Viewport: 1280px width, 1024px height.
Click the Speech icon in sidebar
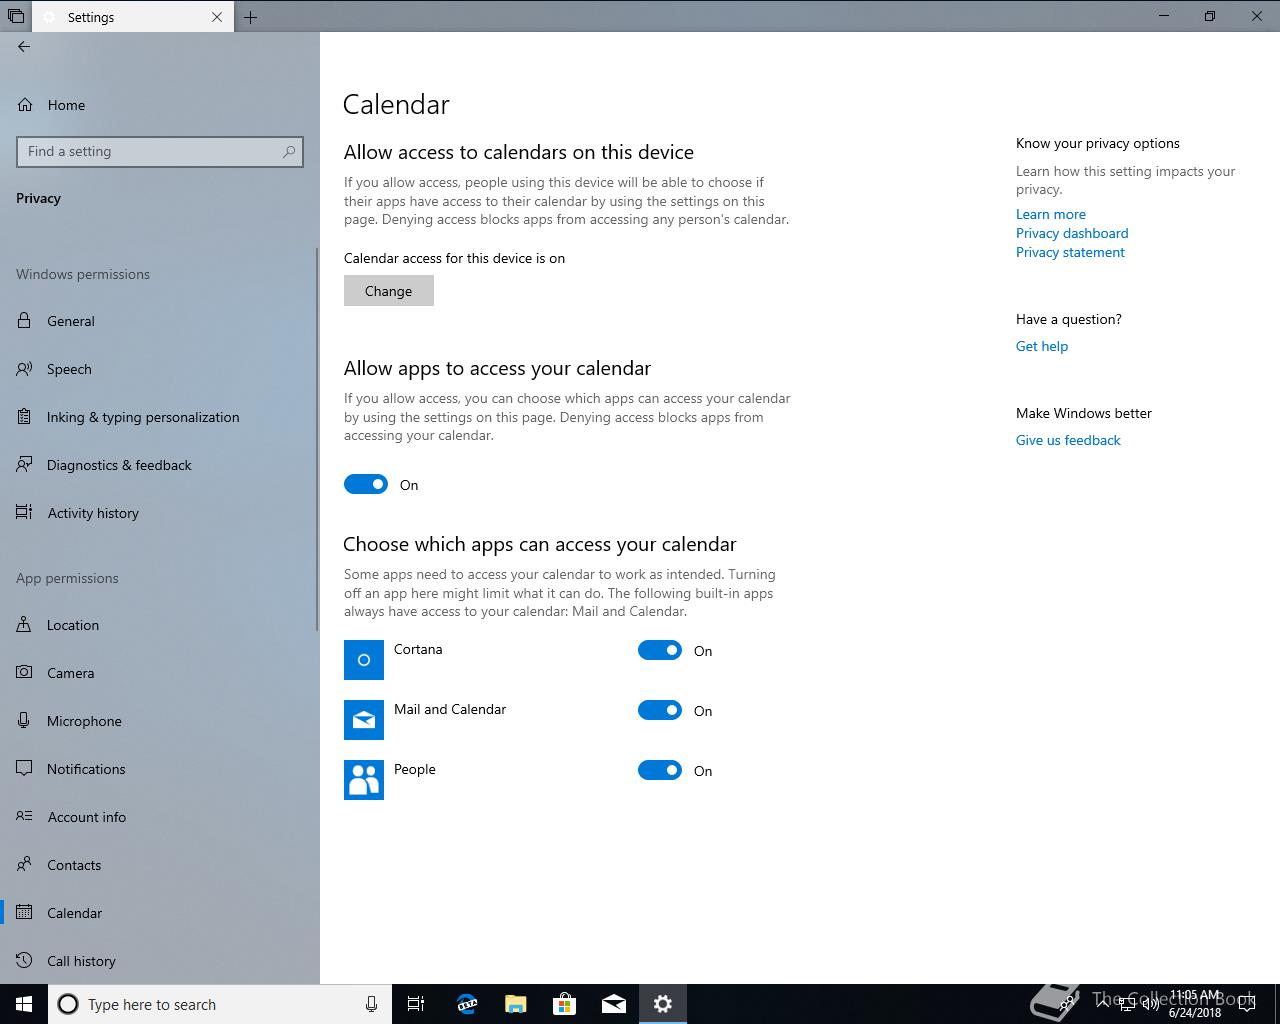click(24, 369)
